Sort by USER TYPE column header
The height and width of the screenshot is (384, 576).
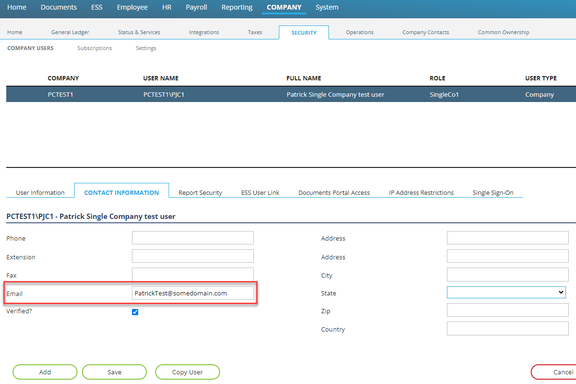coord(541,78)
